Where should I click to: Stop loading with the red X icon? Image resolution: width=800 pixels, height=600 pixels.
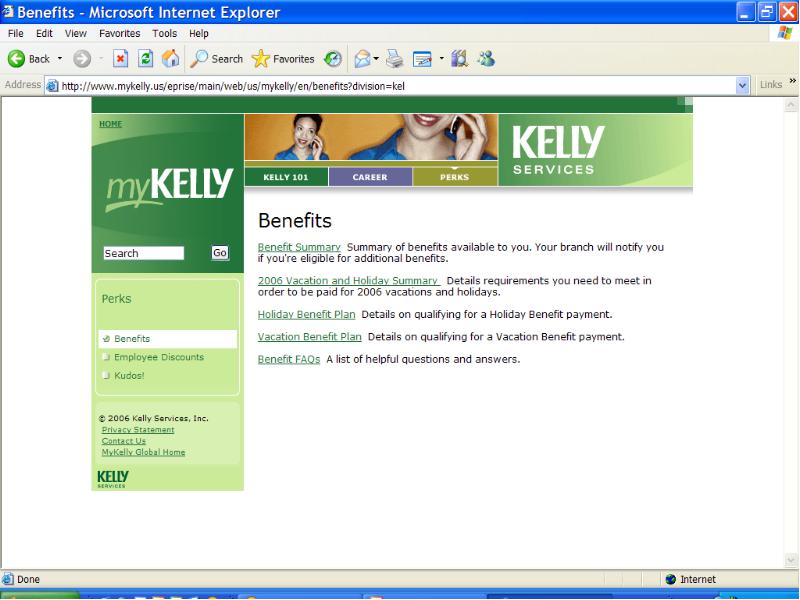pos(120,59)
